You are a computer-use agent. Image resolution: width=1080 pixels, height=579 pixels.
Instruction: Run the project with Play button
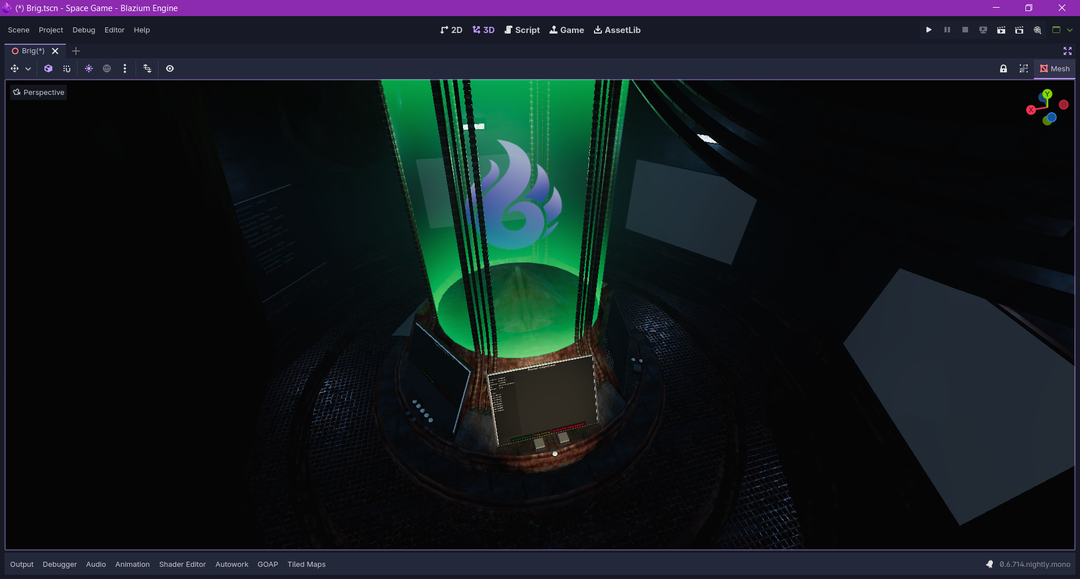tap(928, 30)
